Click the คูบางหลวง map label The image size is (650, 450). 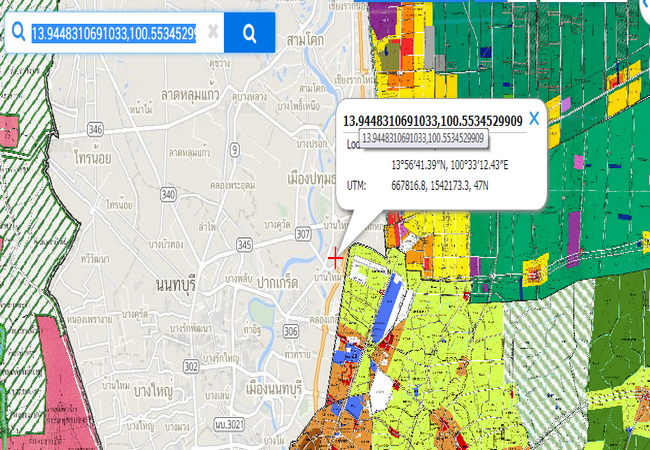coord(250,97)
